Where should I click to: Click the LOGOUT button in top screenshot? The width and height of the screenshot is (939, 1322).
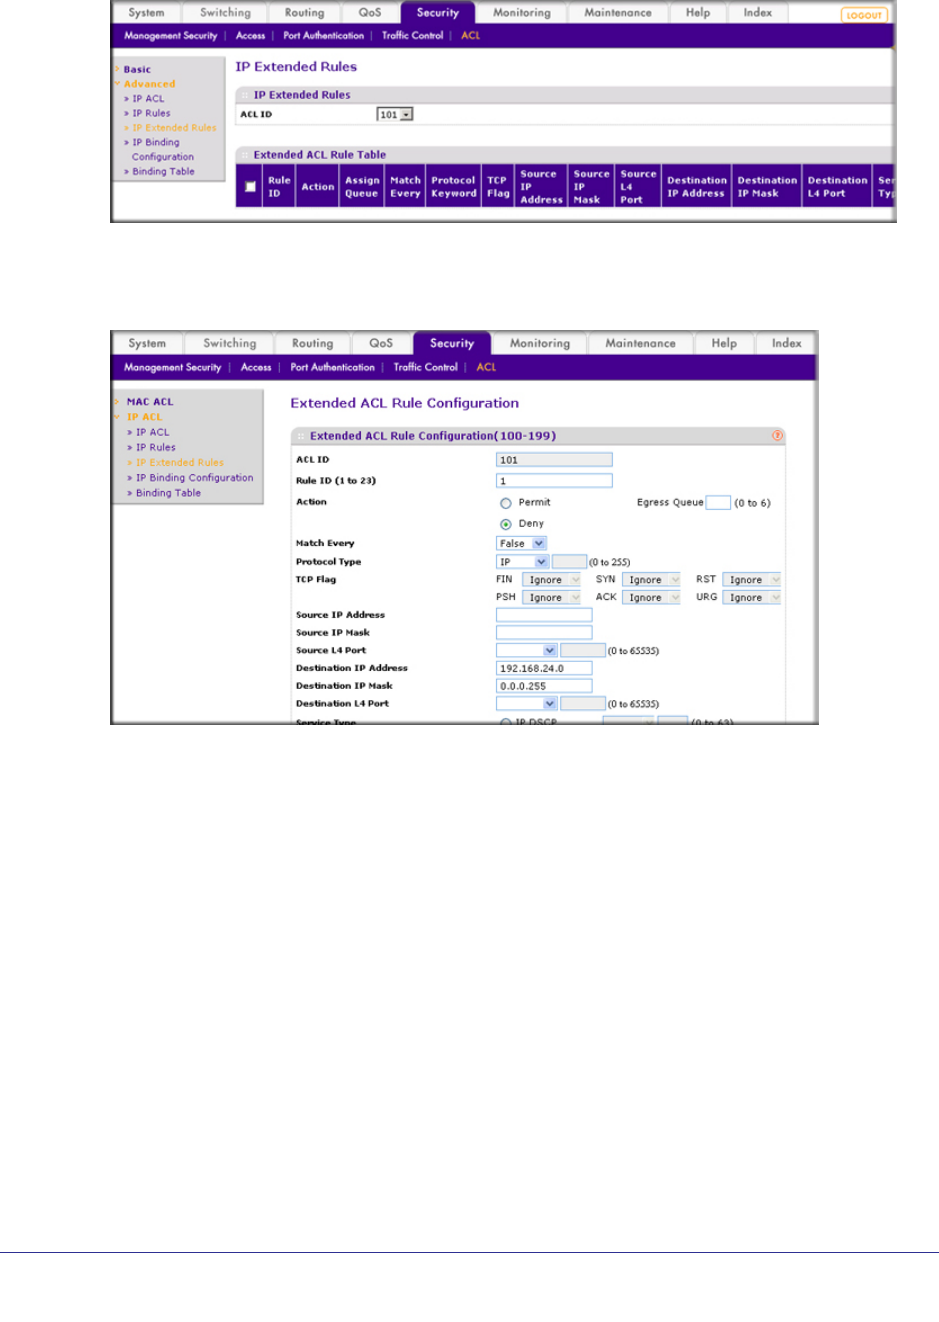coord(864,15)
